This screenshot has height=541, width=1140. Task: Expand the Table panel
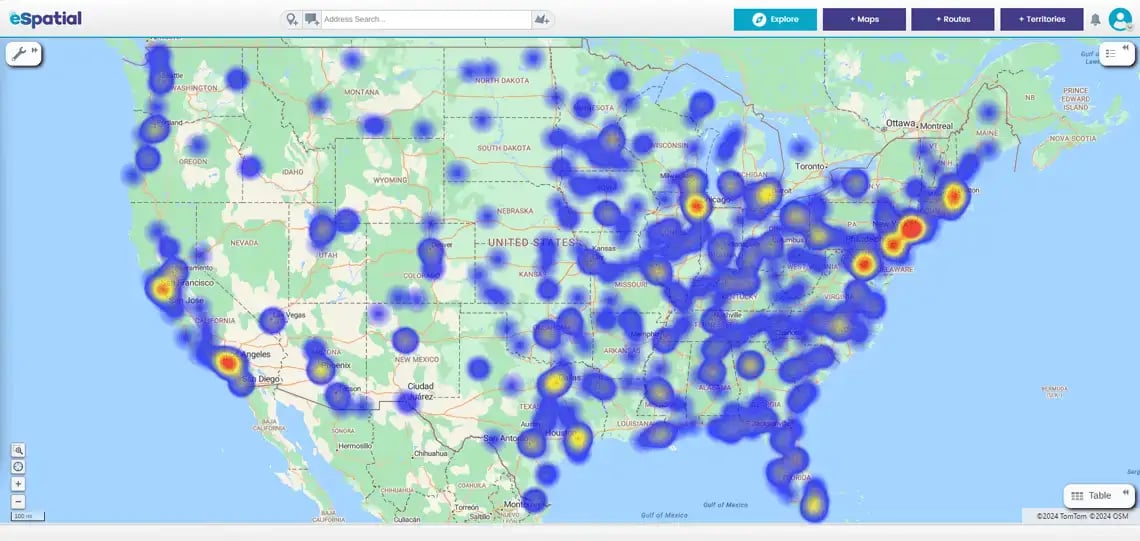pyautogui.click(x=1098, y=495)
